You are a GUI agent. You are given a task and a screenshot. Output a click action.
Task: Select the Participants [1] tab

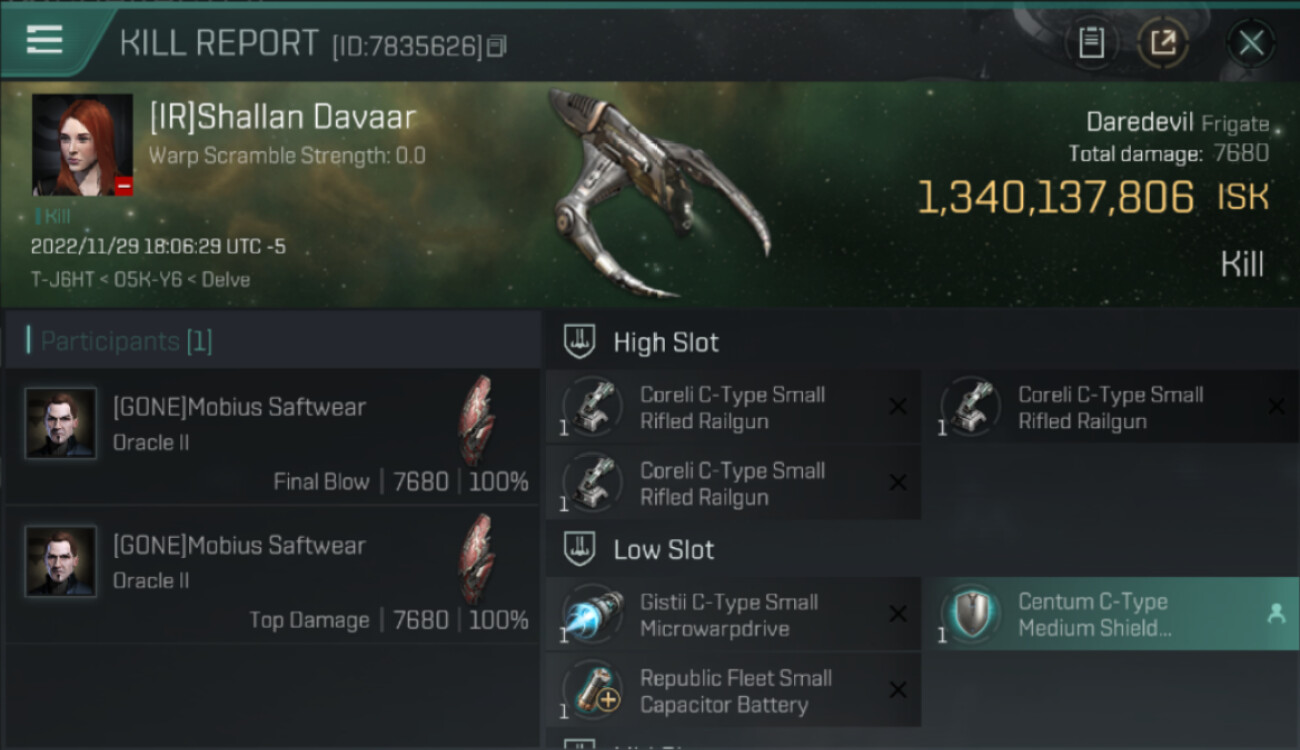[126, 342]
